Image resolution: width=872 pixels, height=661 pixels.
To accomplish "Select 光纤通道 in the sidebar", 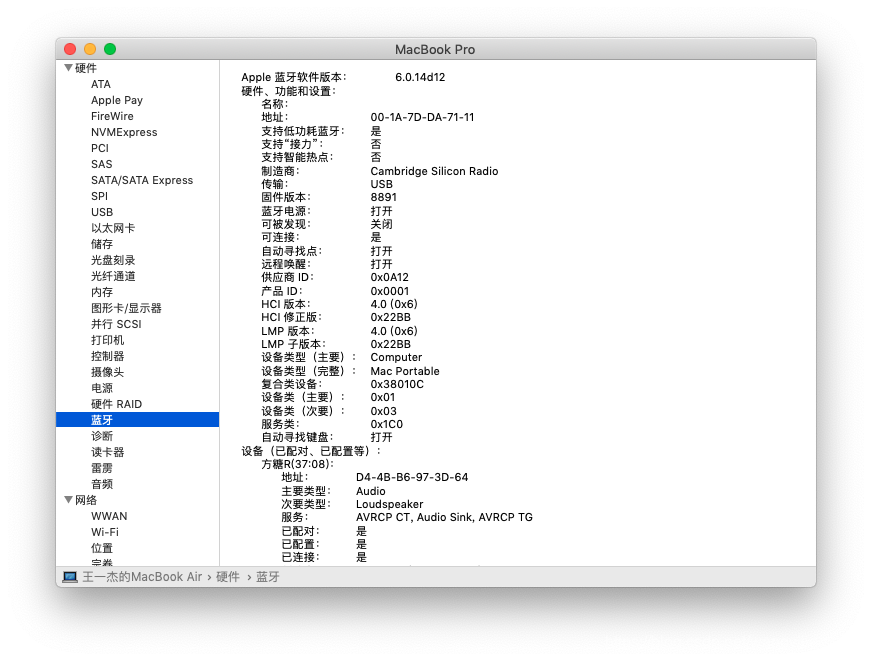I will coord(113,276).
